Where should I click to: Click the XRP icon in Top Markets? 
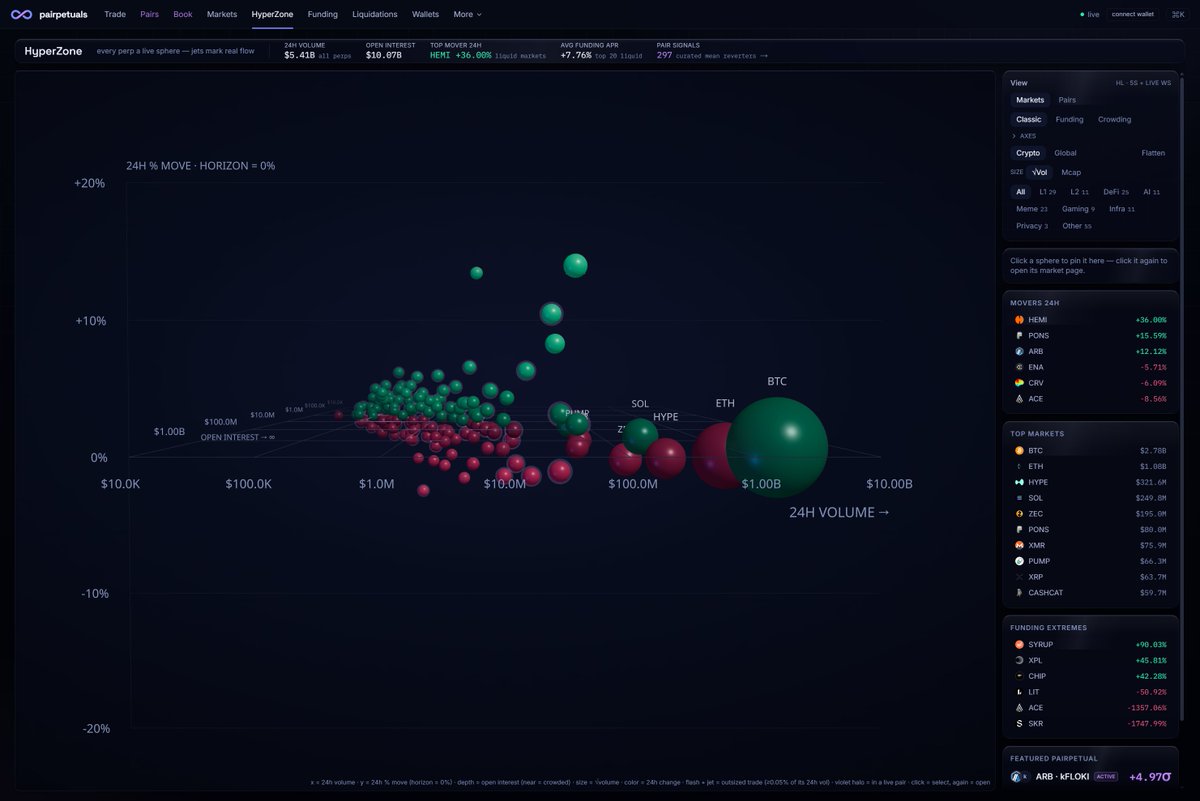1019,577
